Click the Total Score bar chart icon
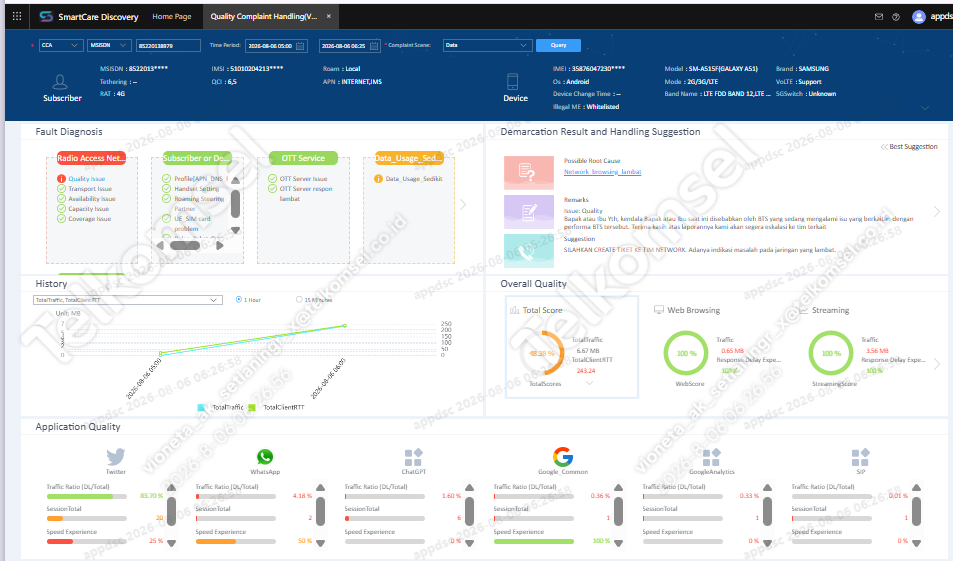953x561 pixels. point(514,310)
